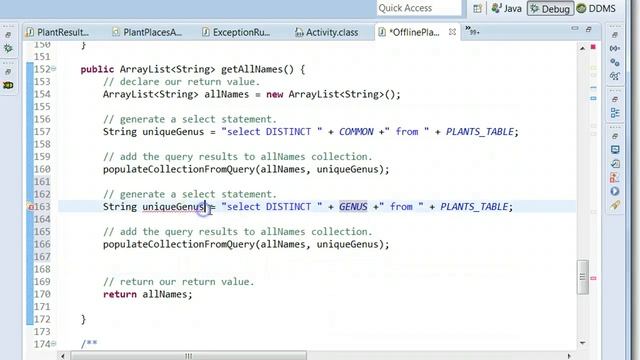Click populateCollectionFromQuery on line 166
Viewport: 640px width, 360px height.
click(x=179, y=244)
